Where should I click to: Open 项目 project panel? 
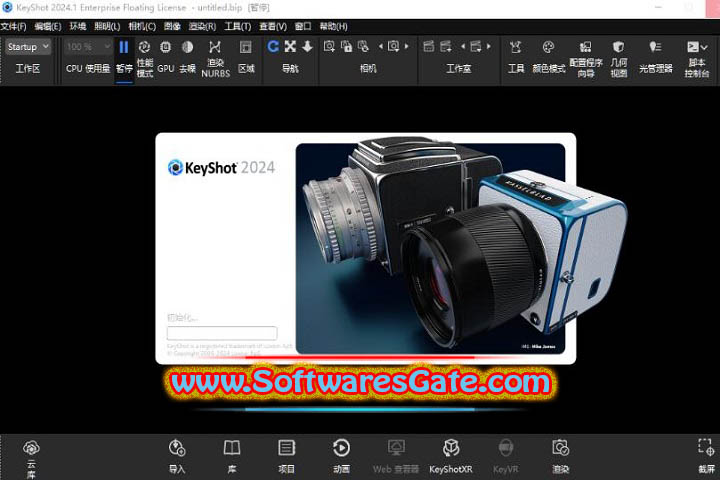point(287,457)
